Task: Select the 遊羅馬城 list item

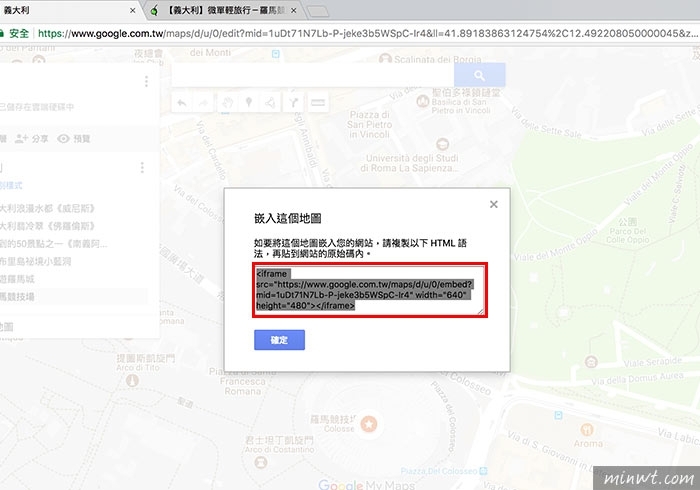Action: [17, 279]
